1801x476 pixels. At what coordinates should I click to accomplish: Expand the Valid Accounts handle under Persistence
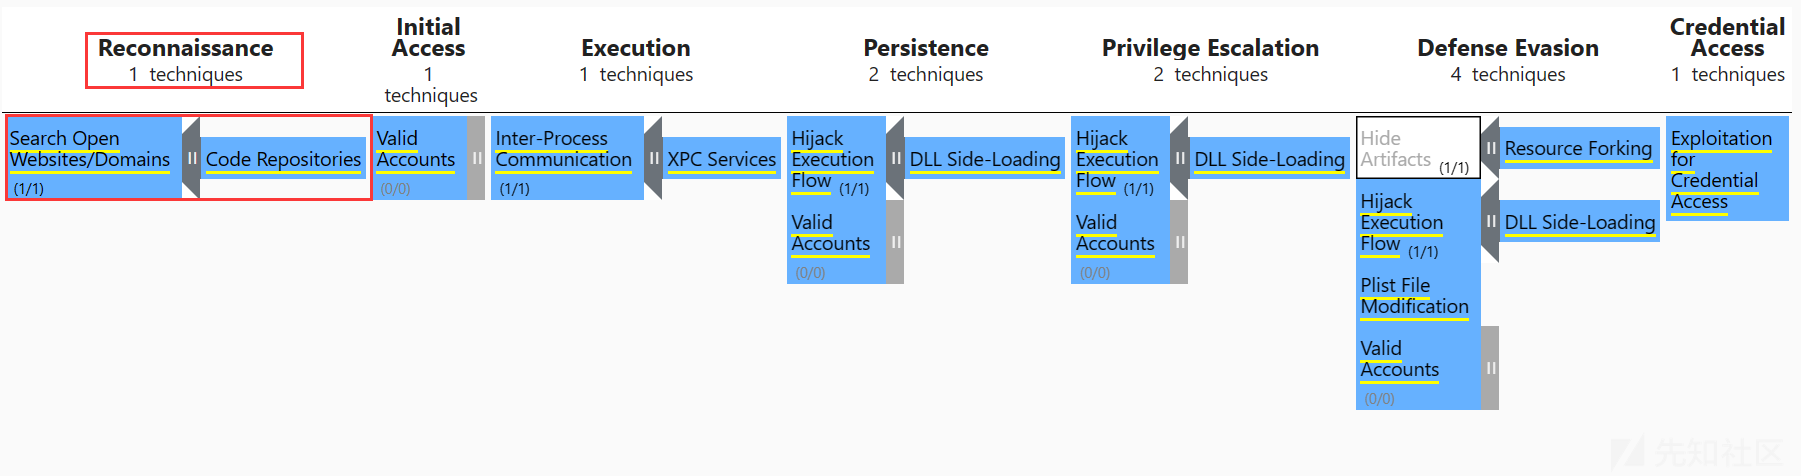pos(895,242)
